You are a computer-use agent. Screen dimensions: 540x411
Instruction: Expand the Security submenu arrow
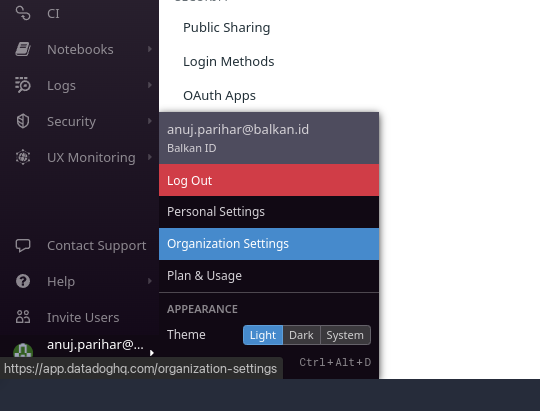pyautogui.click(x=150, y=121)
